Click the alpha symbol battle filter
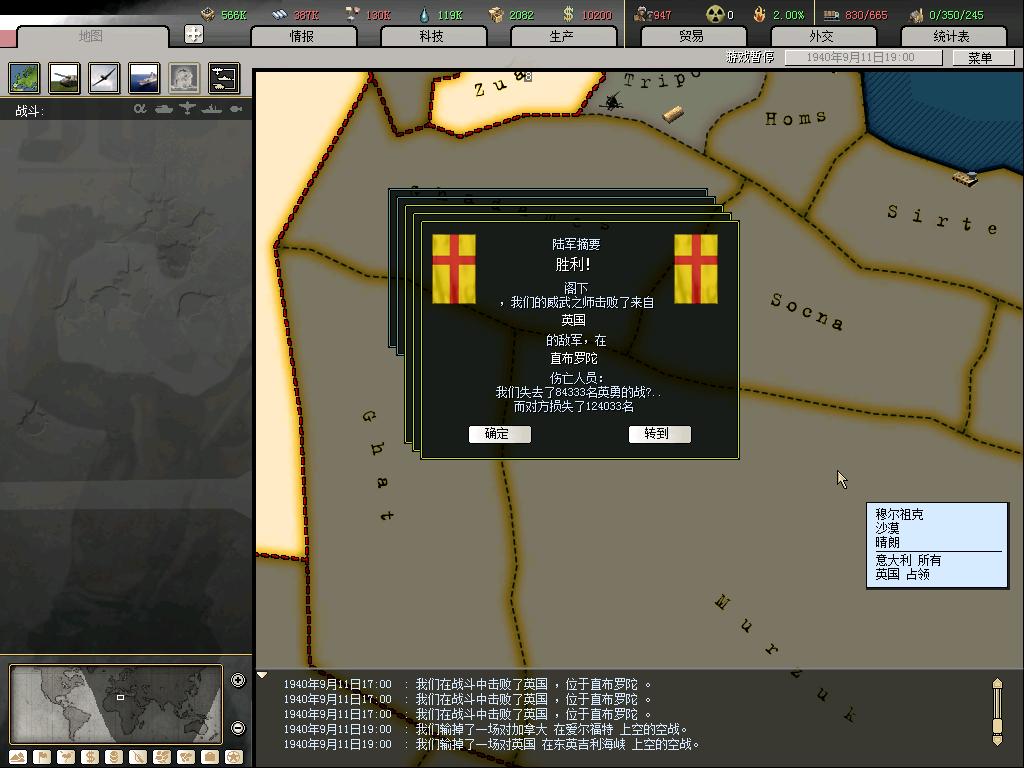Image resolution: width=1024 pixels, height=768 pixels. [140, 109]
